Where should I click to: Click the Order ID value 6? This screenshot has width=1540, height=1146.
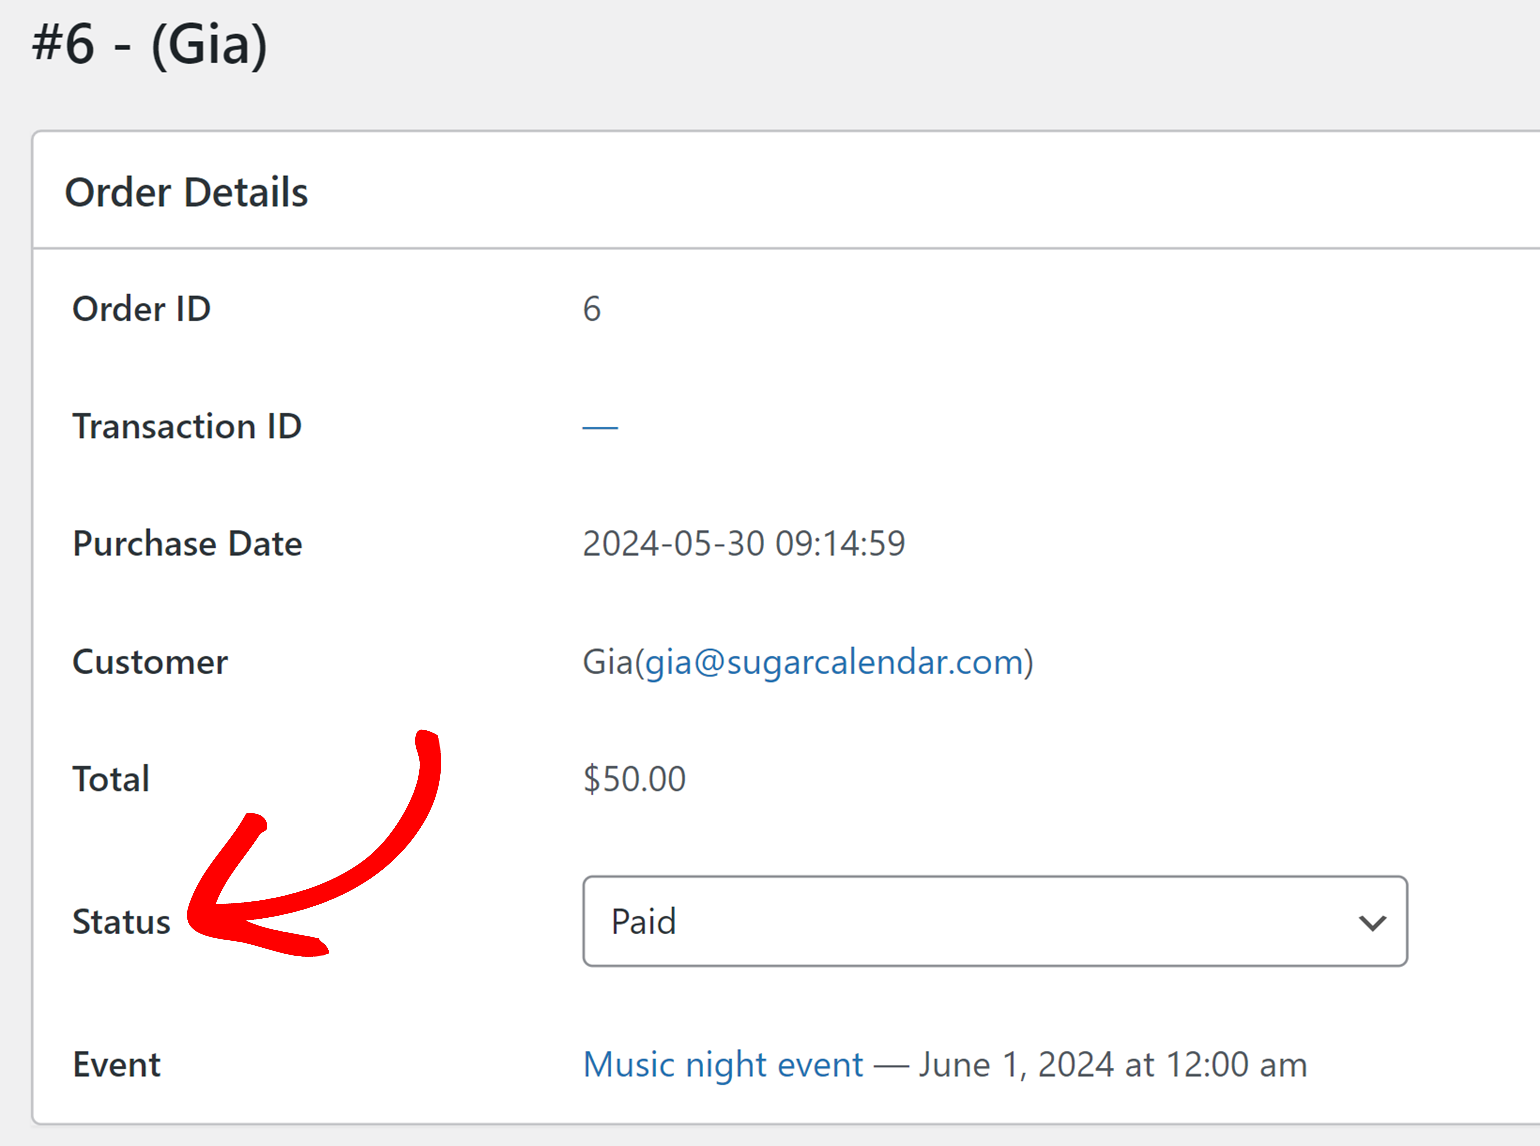pyautogui.click(x=592, y=309)
